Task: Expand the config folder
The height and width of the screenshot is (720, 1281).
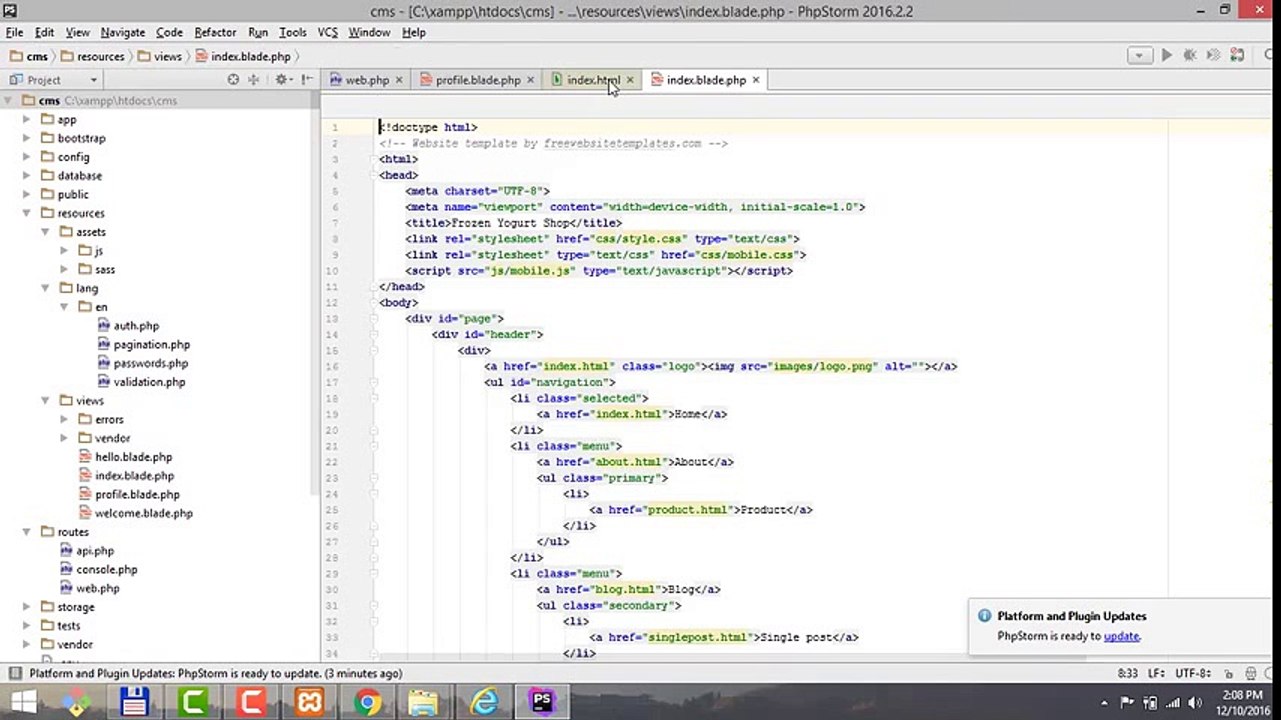Action: tap(27, 157)
